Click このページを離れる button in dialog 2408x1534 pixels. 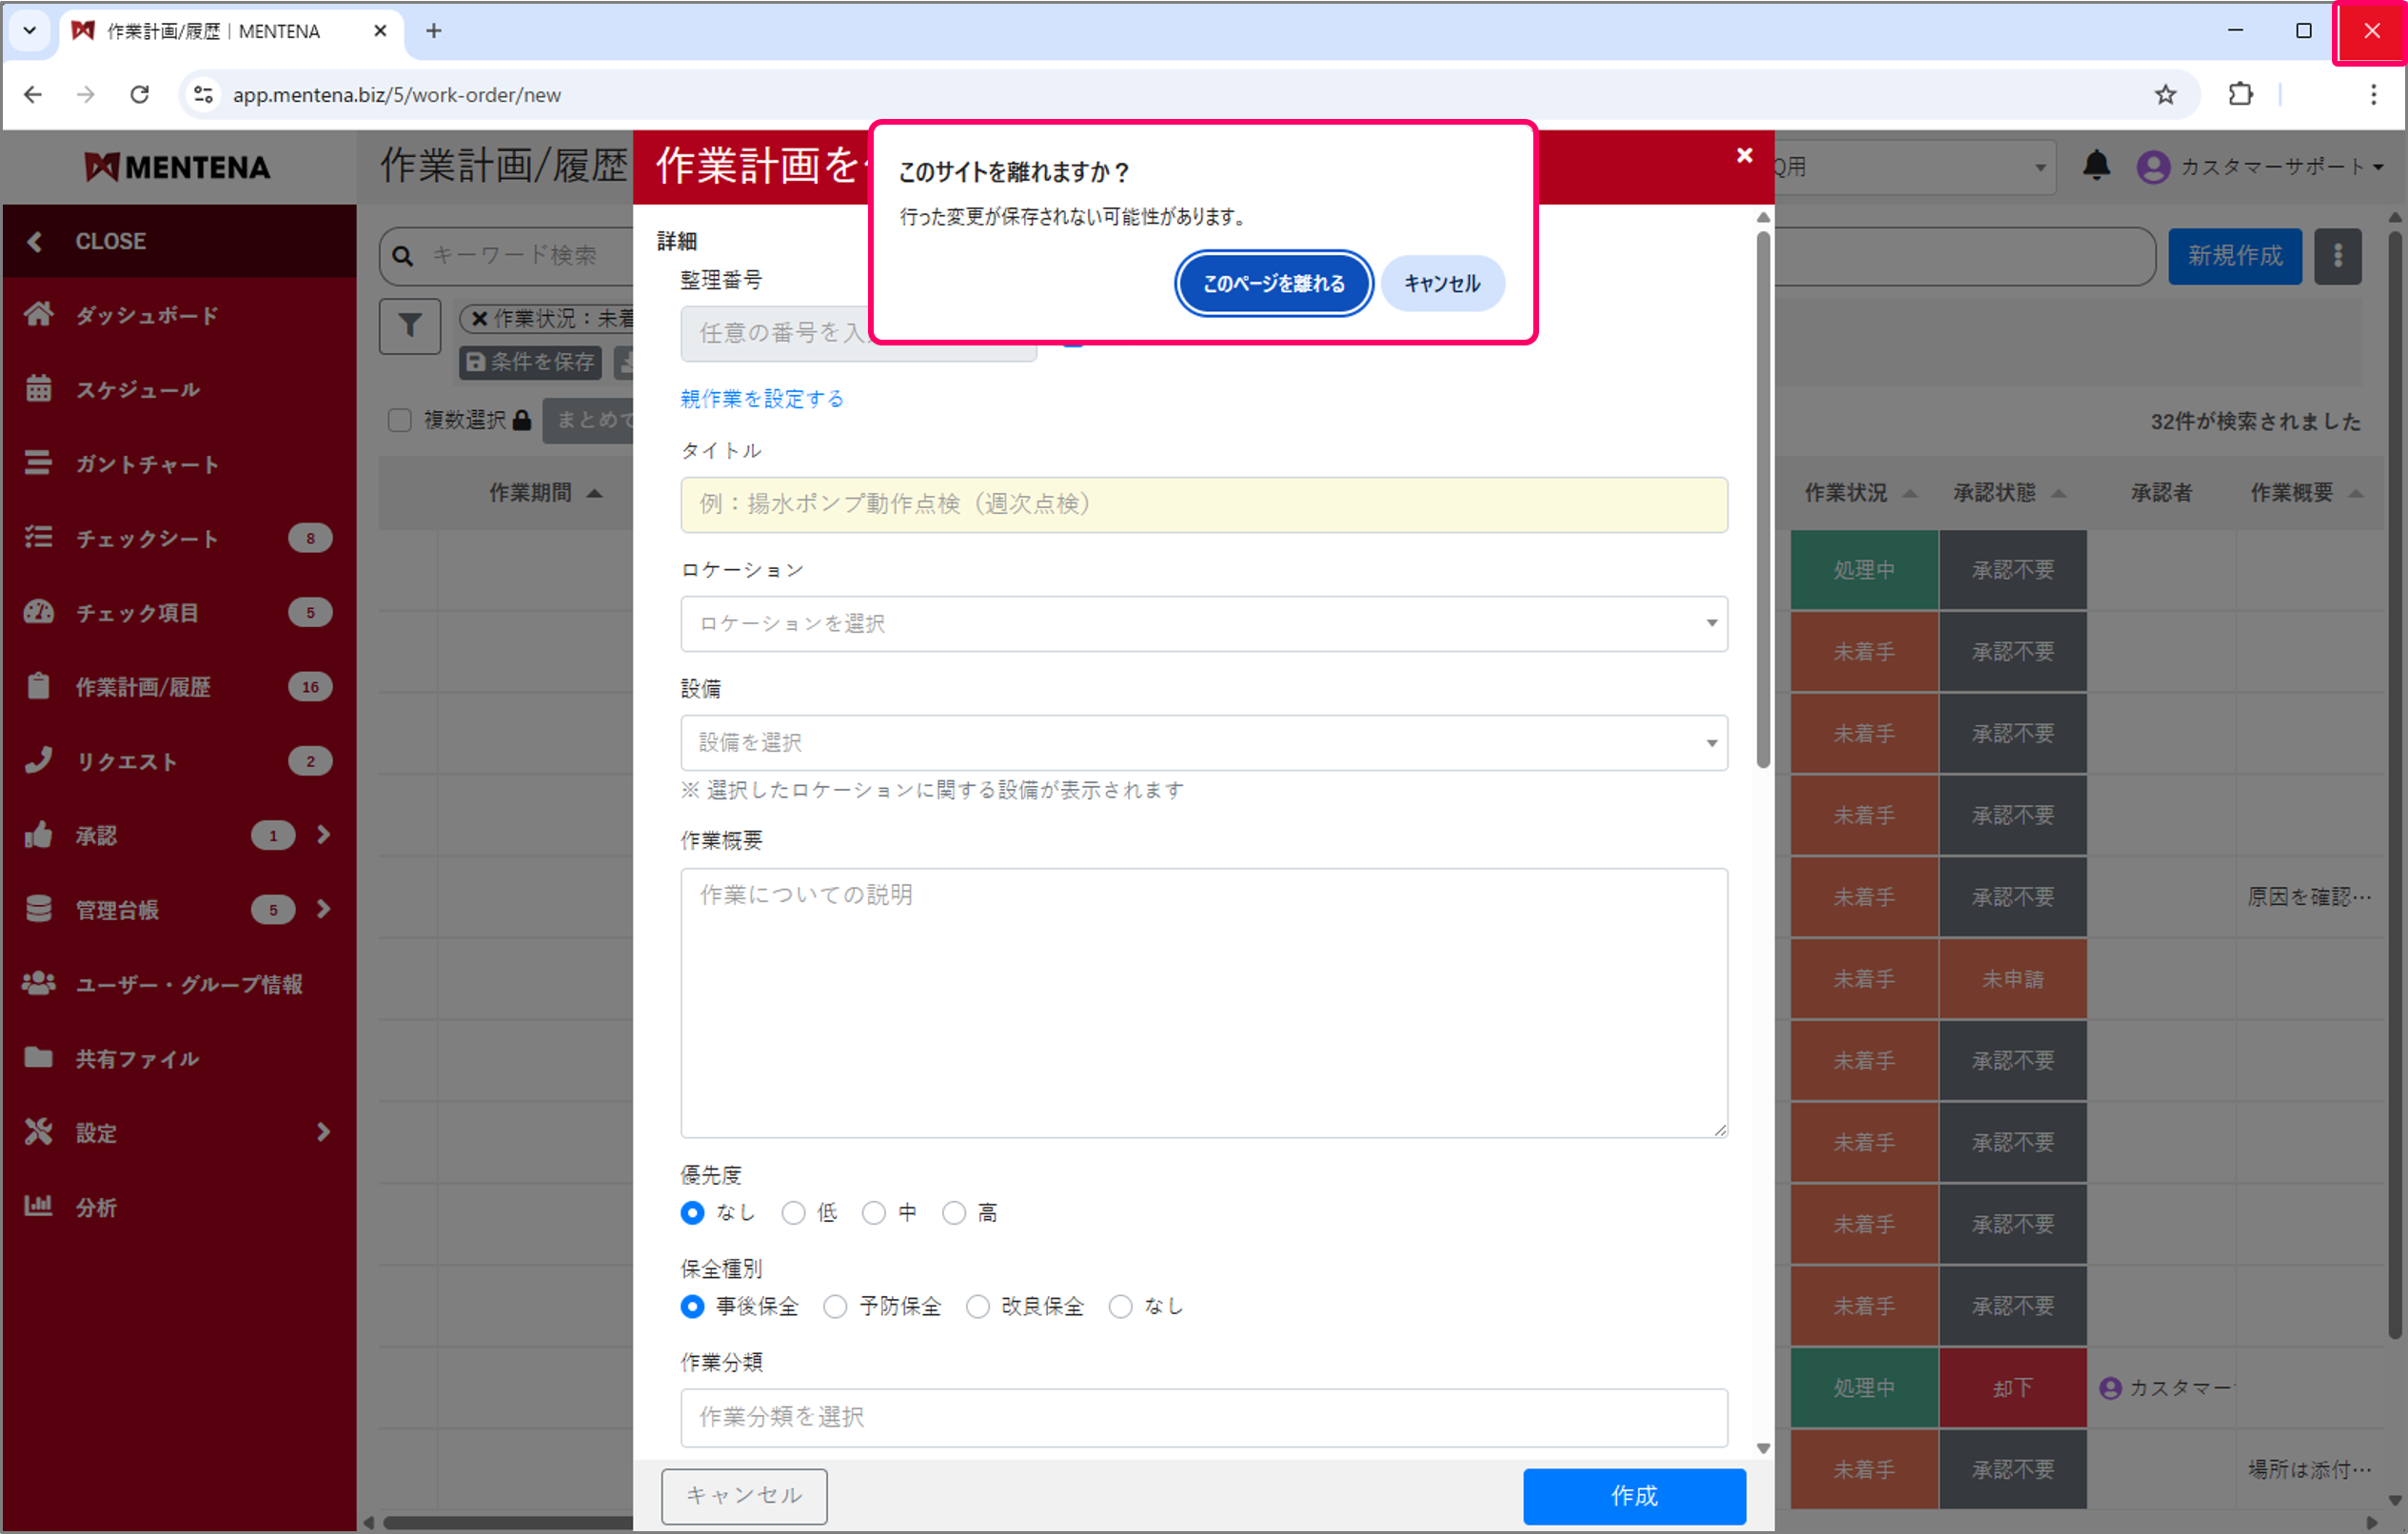point(1273,284)
